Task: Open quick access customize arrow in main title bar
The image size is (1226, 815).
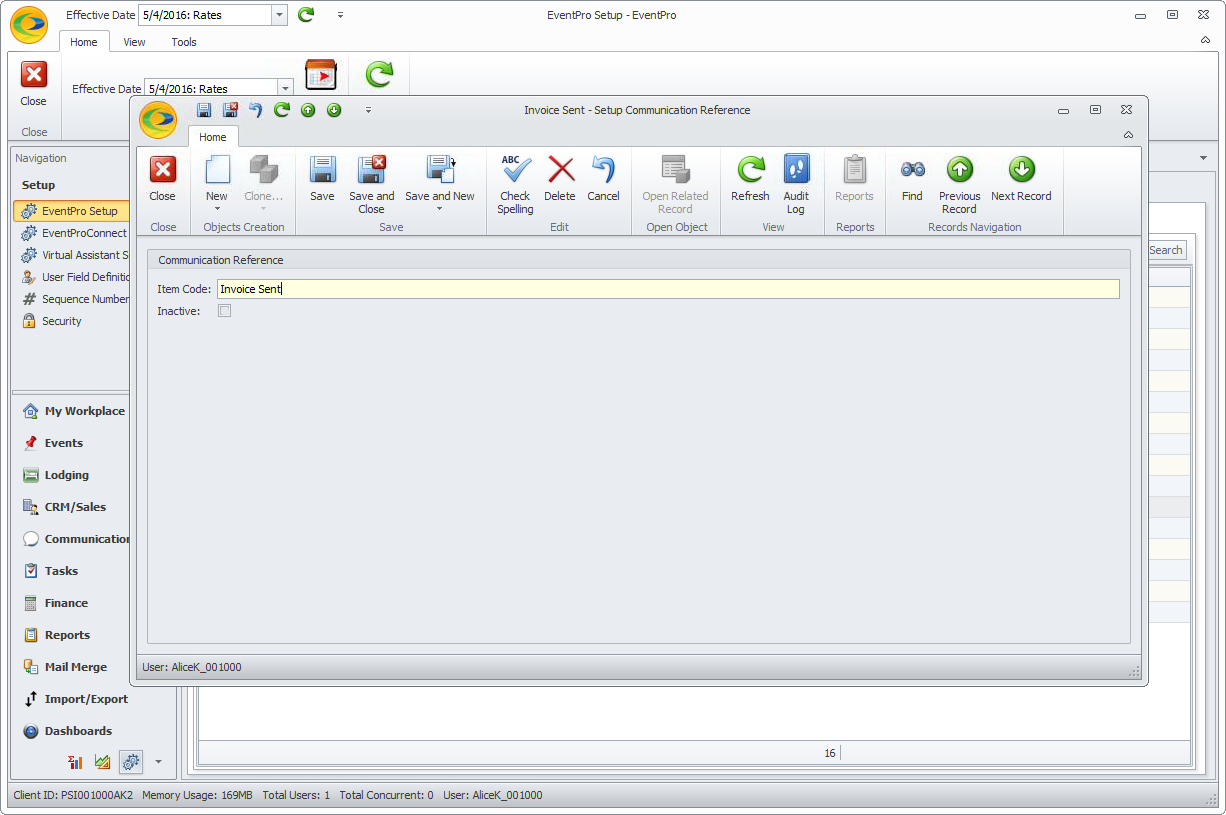Action: [340, 15]
